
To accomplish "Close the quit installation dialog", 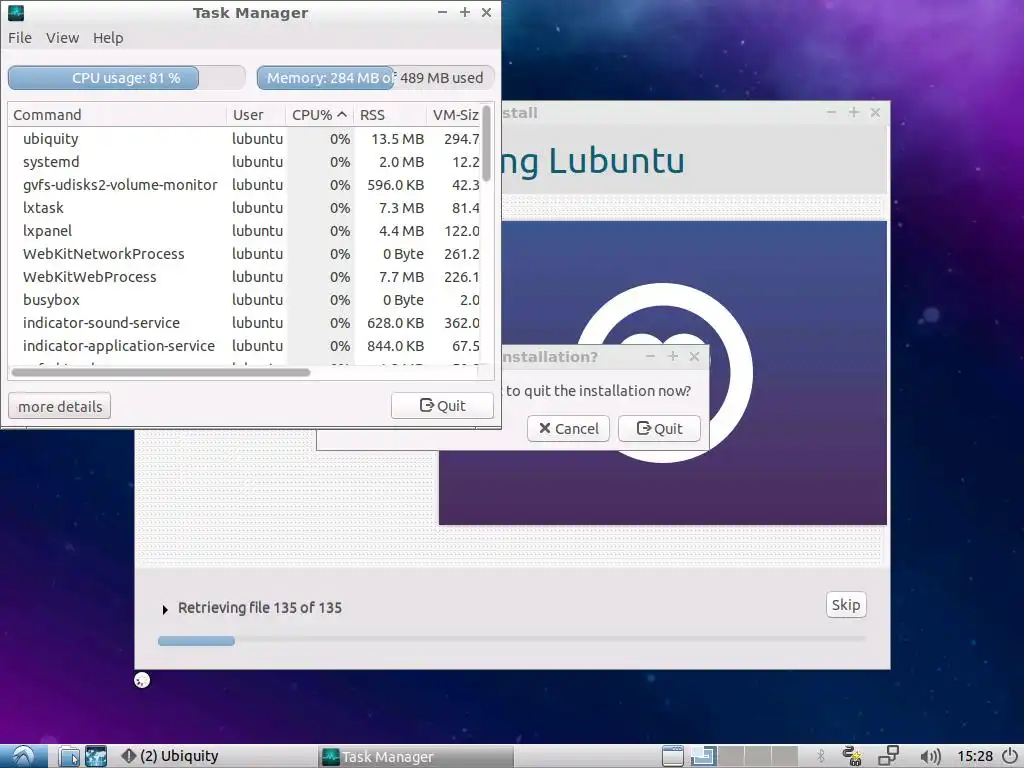I will tap(694, 357).
